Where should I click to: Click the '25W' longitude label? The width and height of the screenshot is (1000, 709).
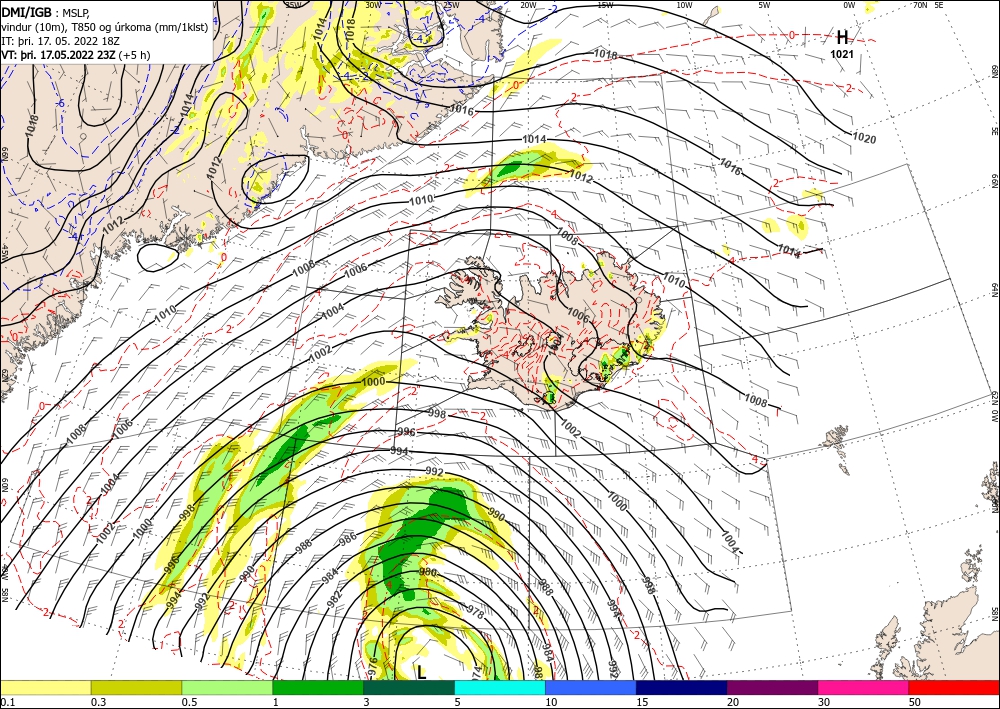(x=451, y=5)
